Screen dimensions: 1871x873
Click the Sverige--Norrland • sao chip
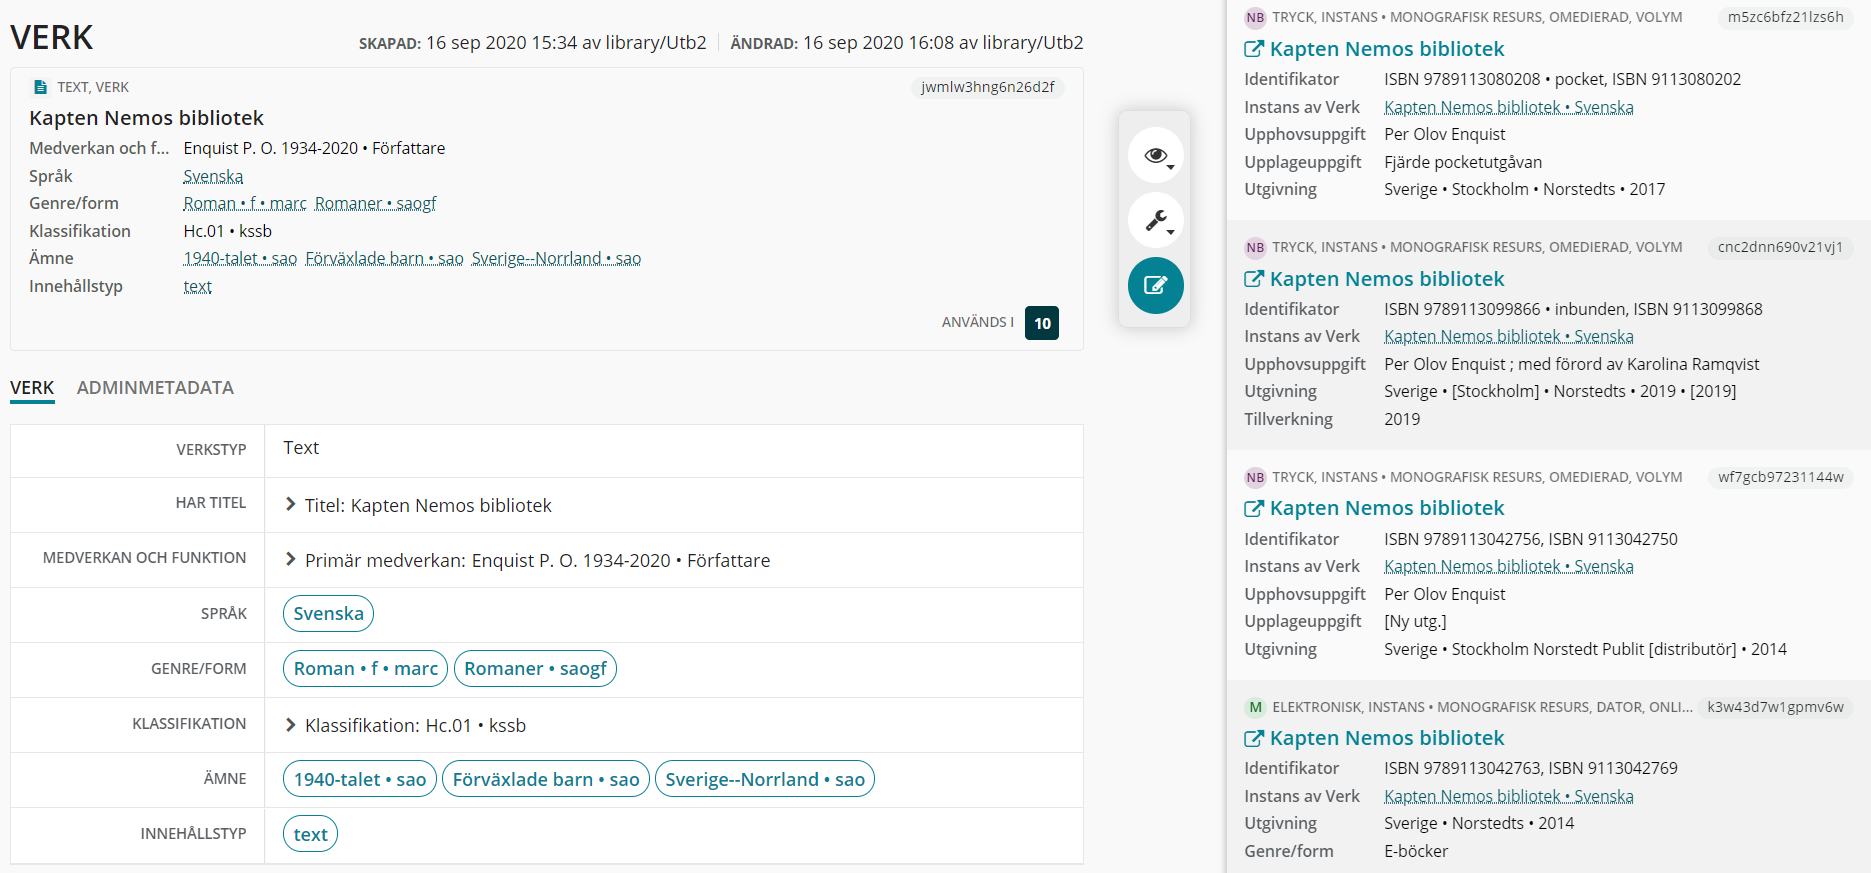point(765,779)
